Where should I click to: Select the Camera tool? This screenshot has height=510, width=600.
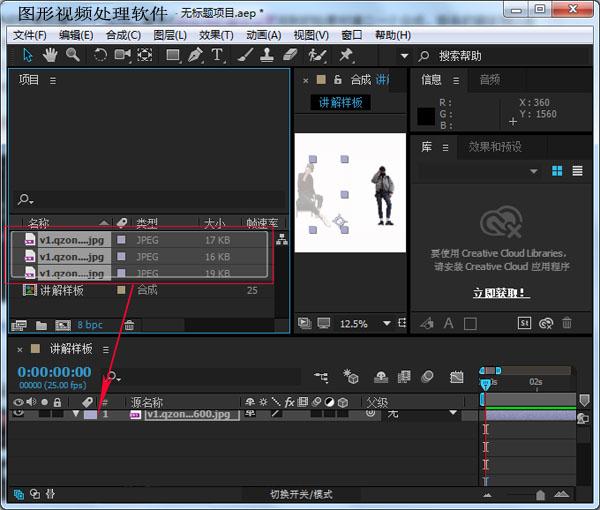click(122, 55)
